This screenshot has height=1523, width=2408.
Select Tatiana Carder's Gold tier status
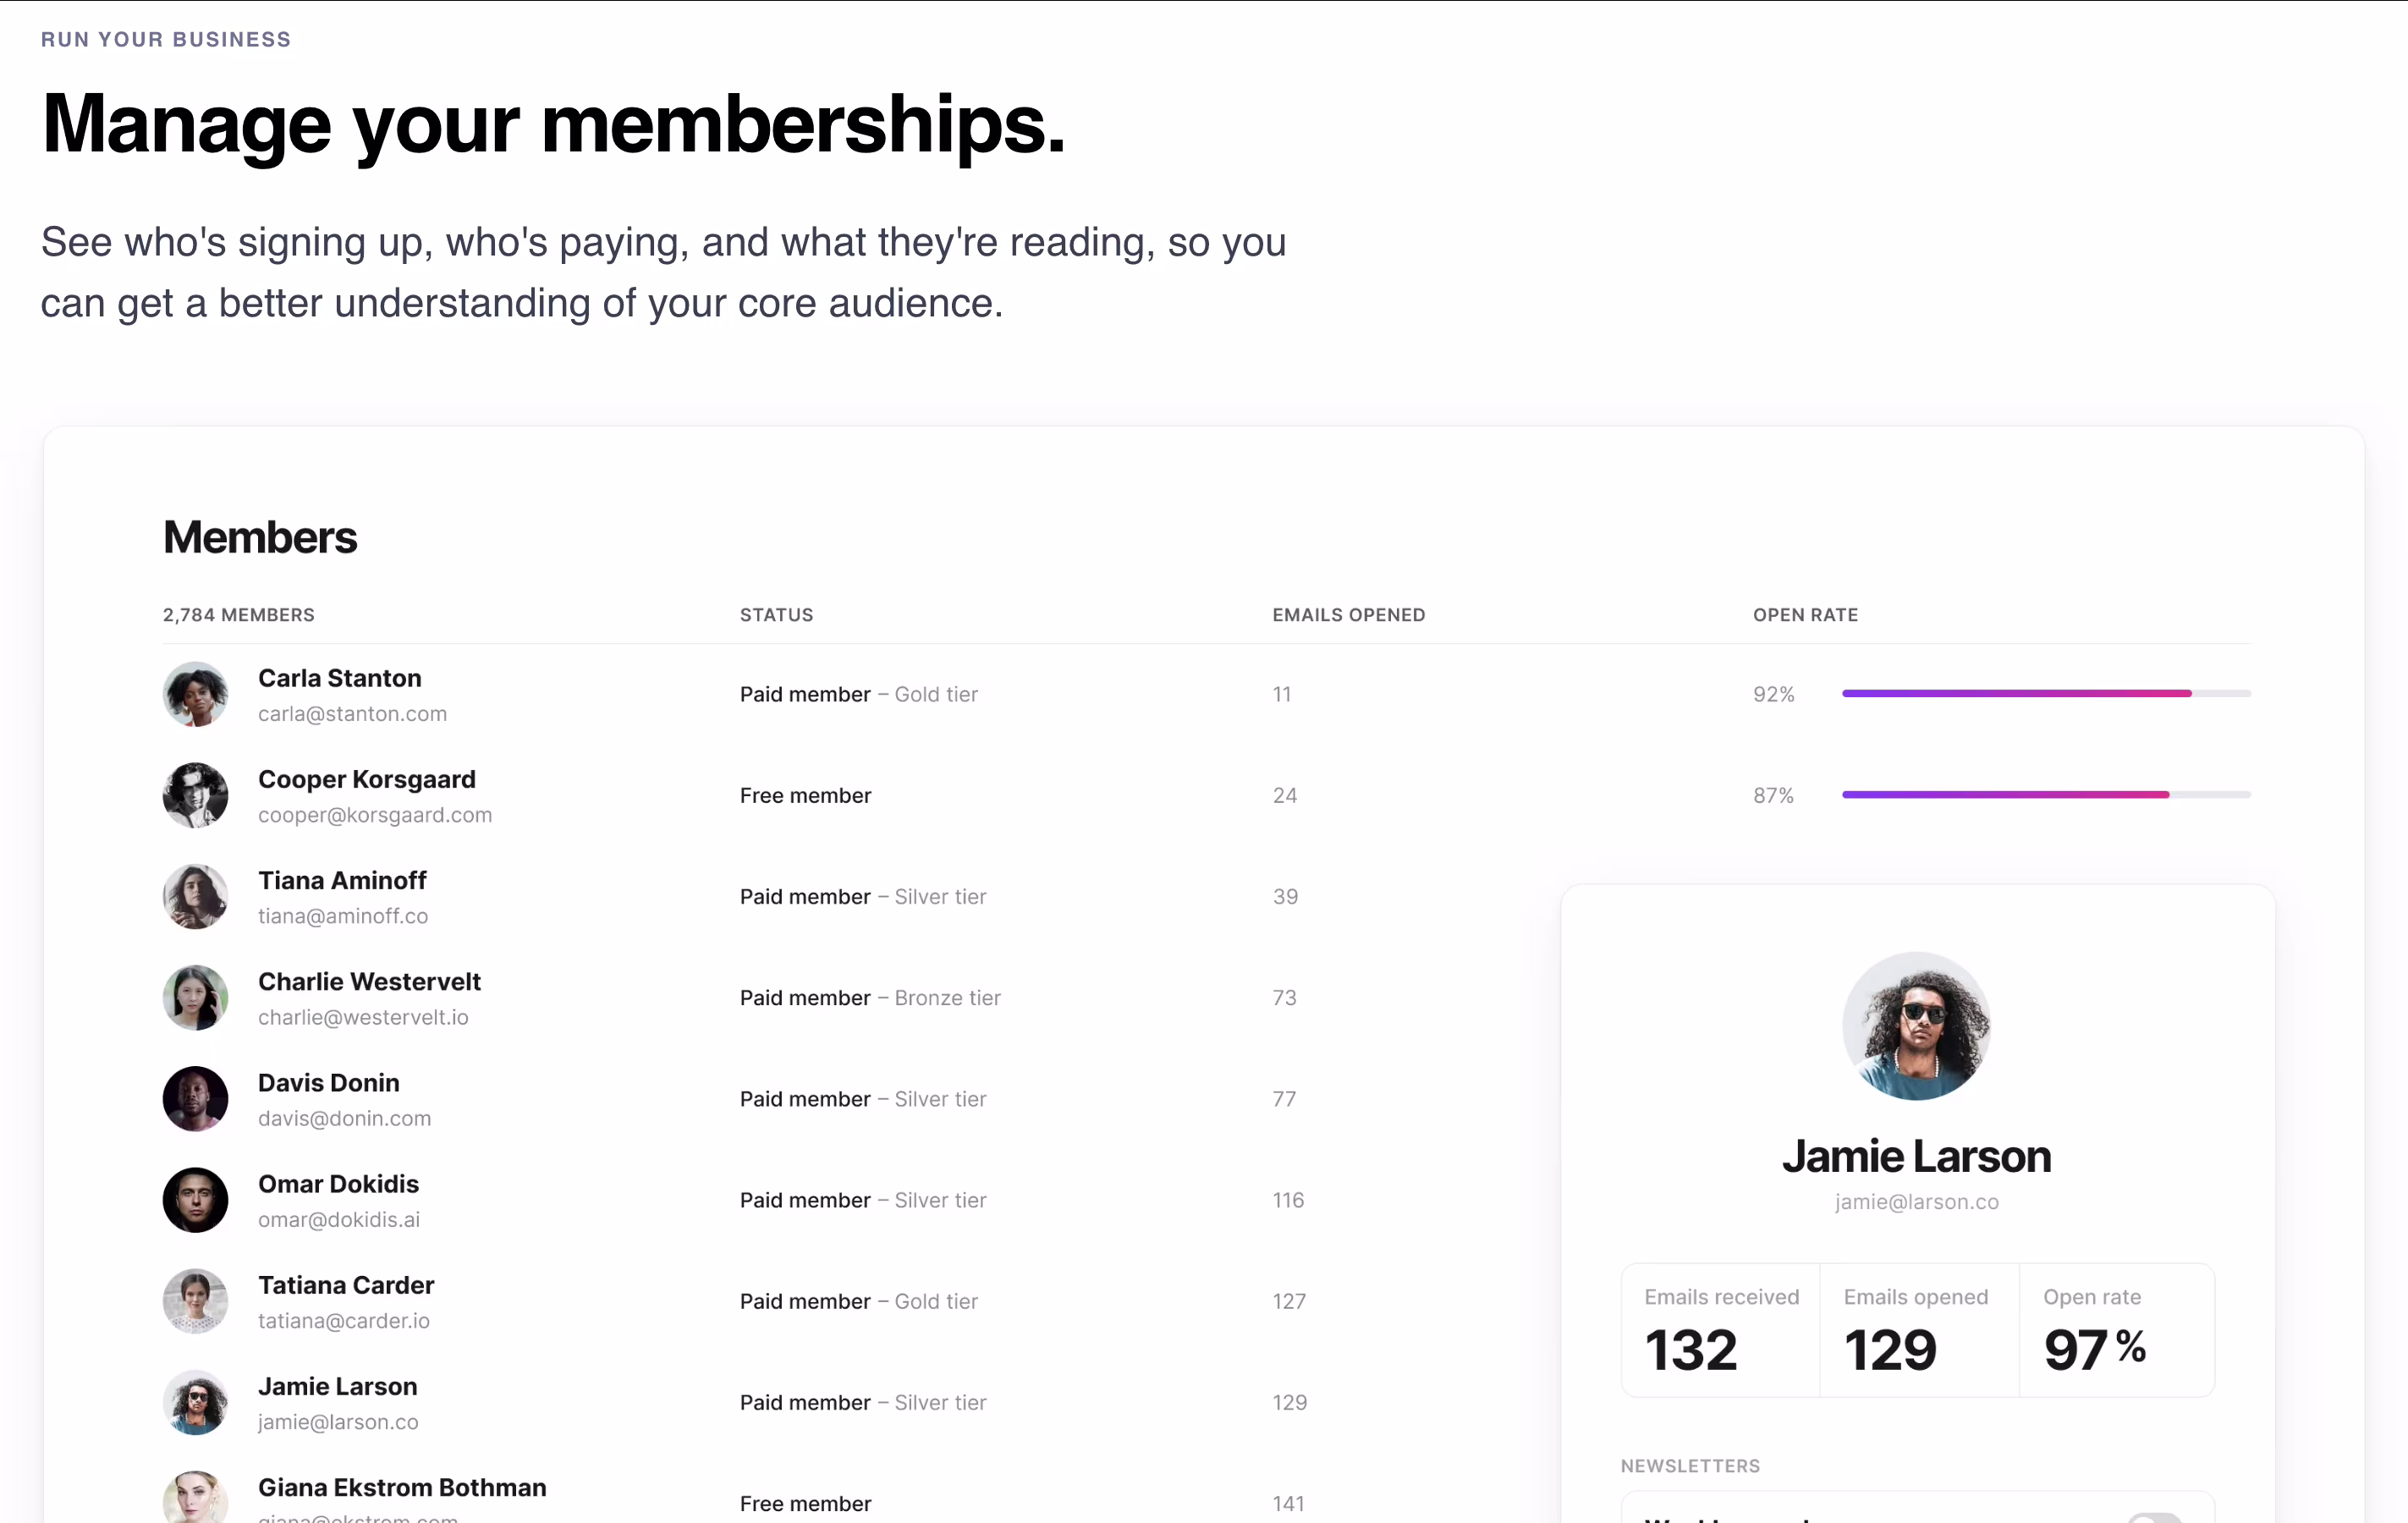(858, 1301)
